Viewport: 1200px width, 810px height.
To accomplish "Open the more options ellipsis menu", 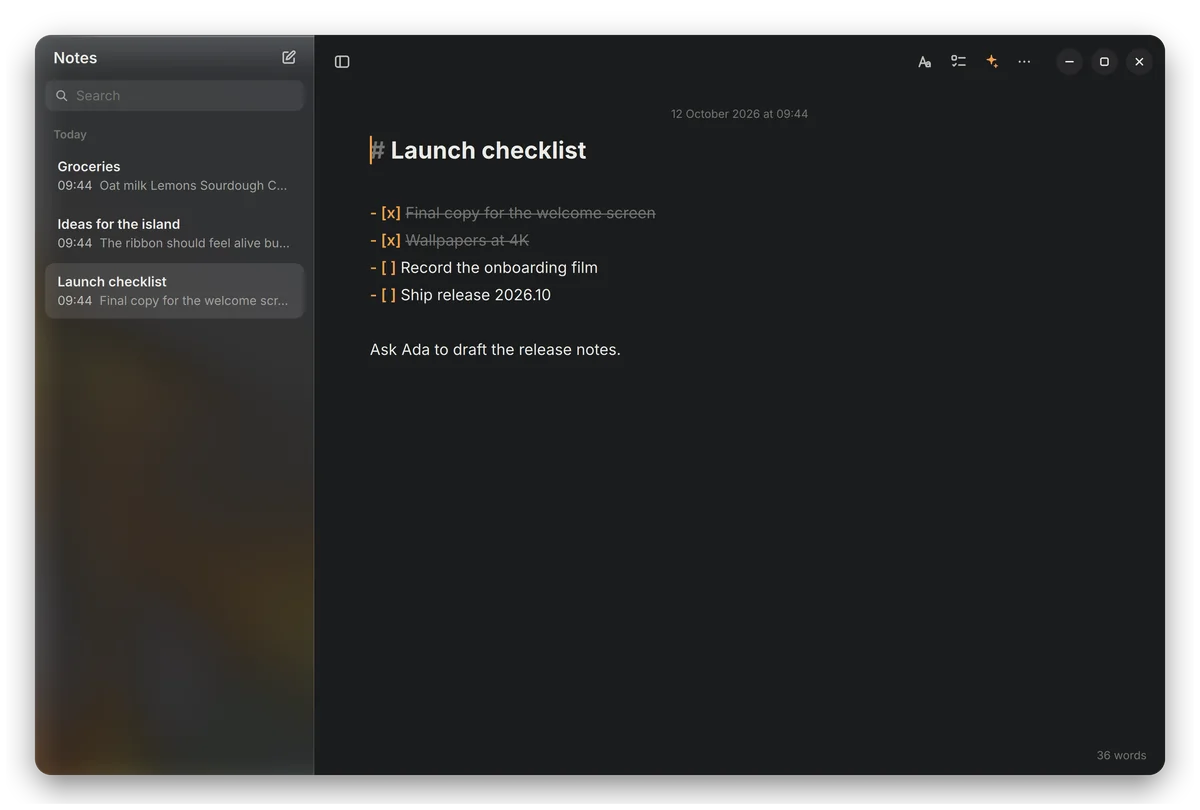I will pos(1024,62).
